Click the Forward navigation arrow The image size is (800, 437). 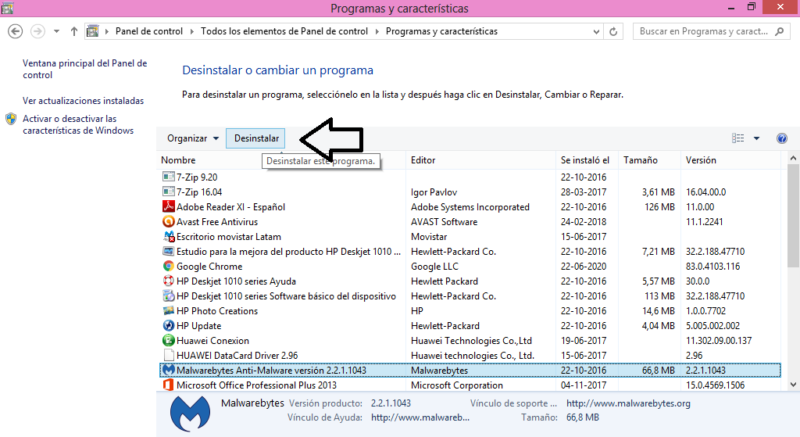[x=38, y=31]
